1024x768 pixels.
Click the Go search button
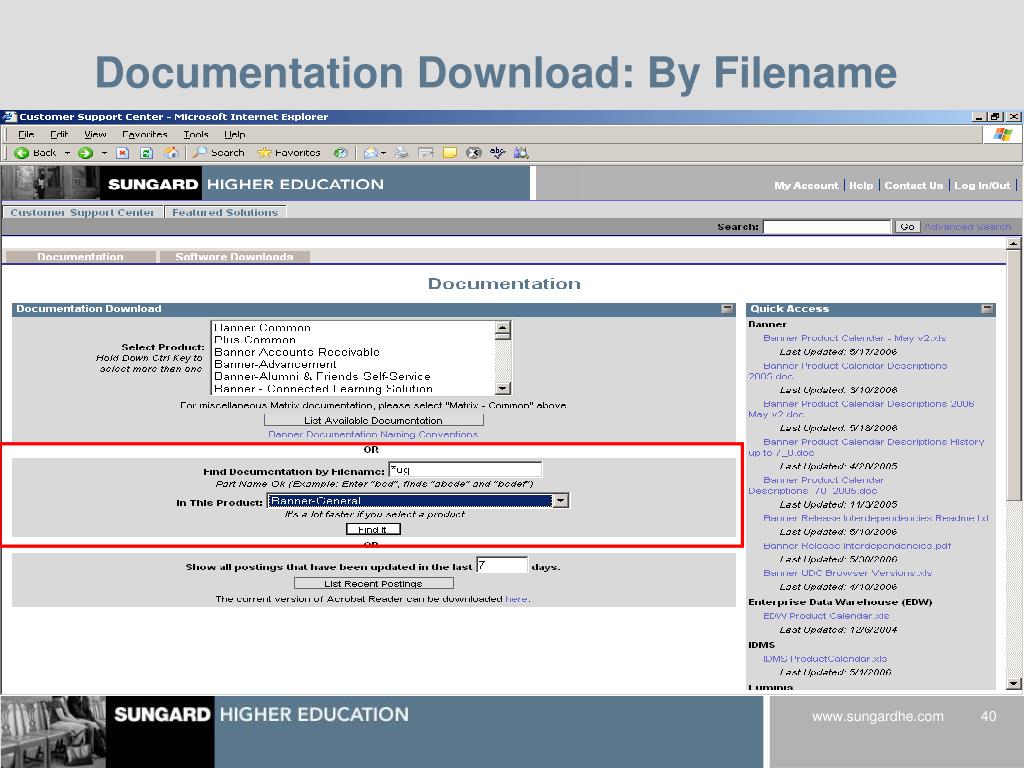point(907,227)
